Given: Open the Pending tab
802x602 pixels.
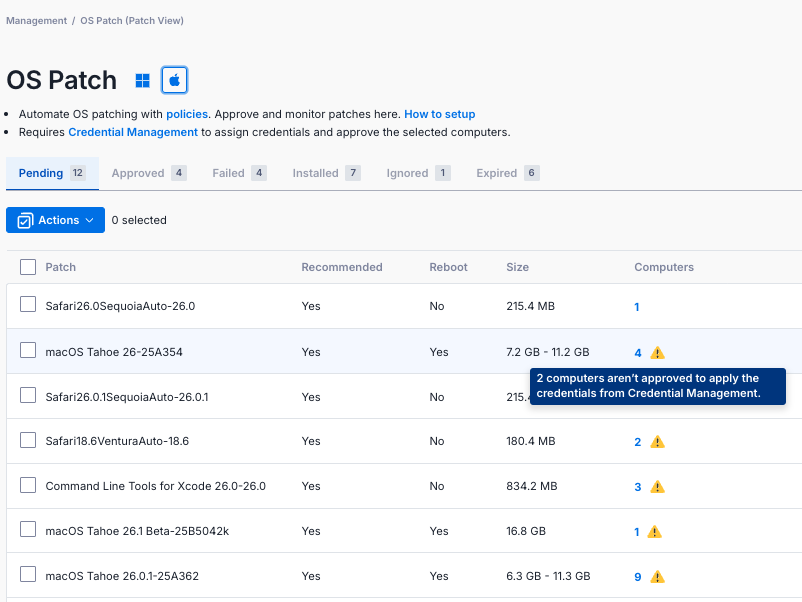Looking at the screenshot, I should (52, 173).
